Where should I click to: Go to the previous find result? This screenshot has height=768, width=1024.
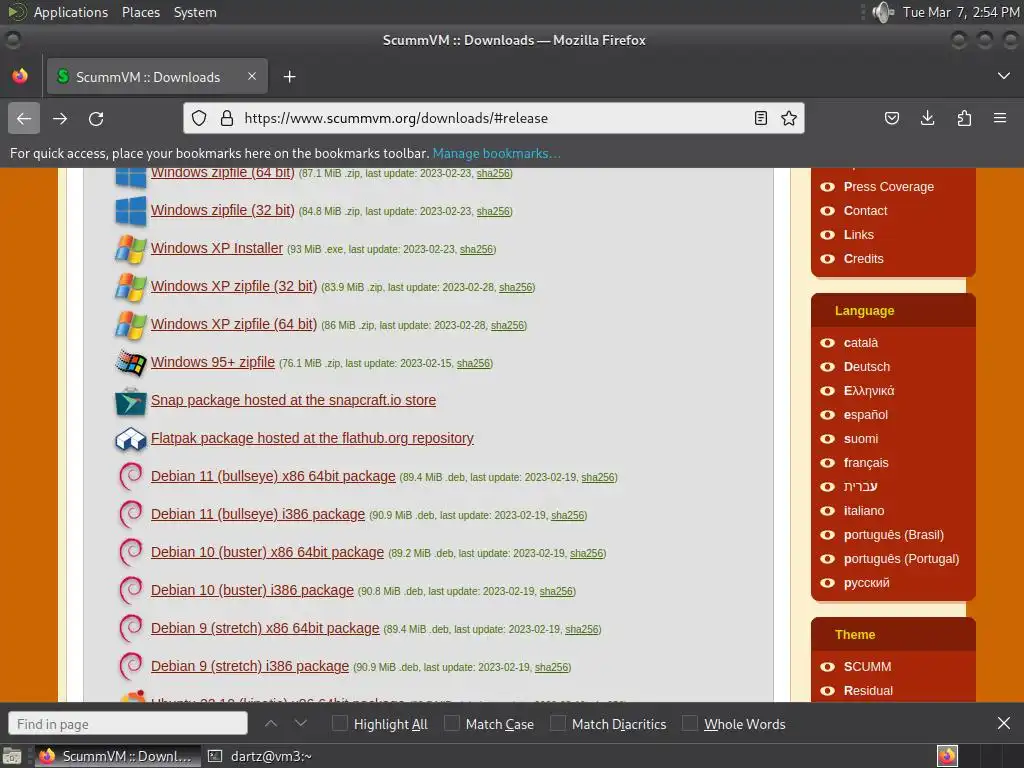271,724
